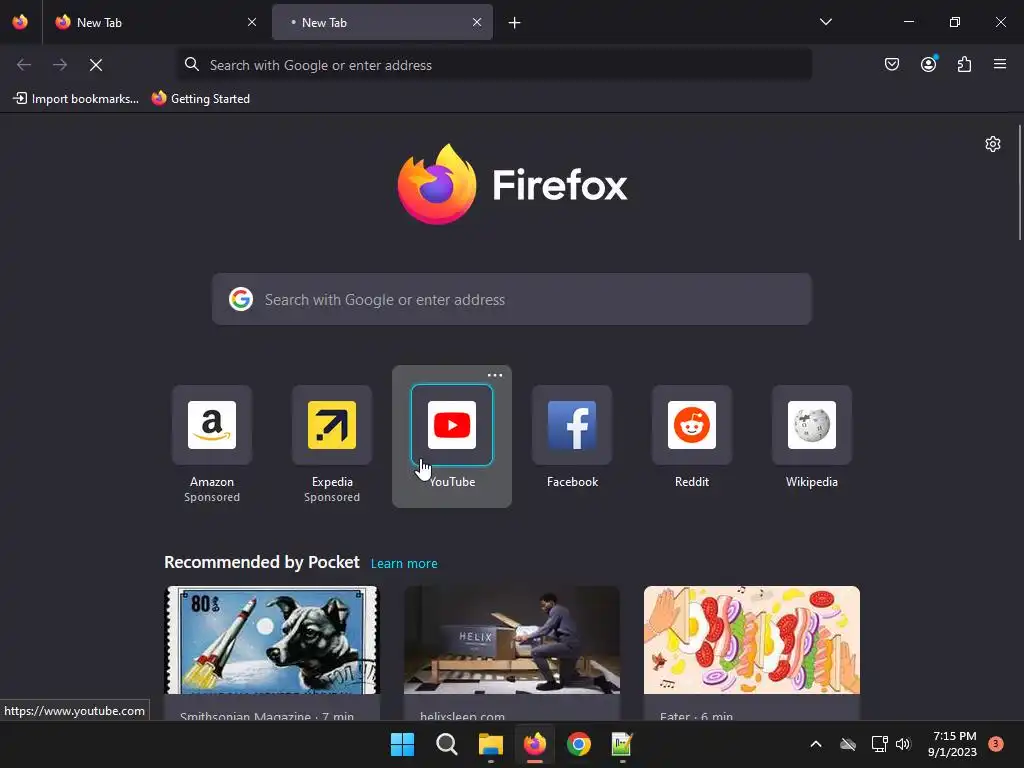Close the first New Tab

tap(252, 22)
